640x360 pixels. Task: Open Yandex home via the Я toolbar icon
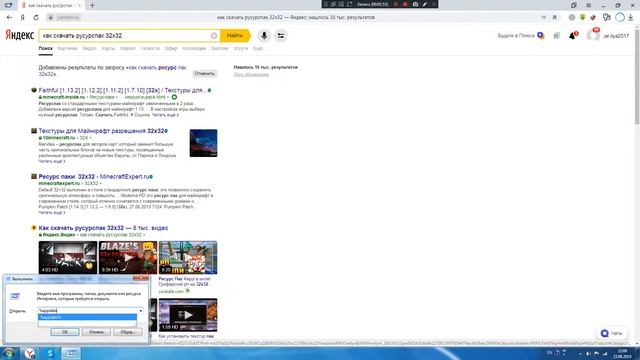click(22, 18)
